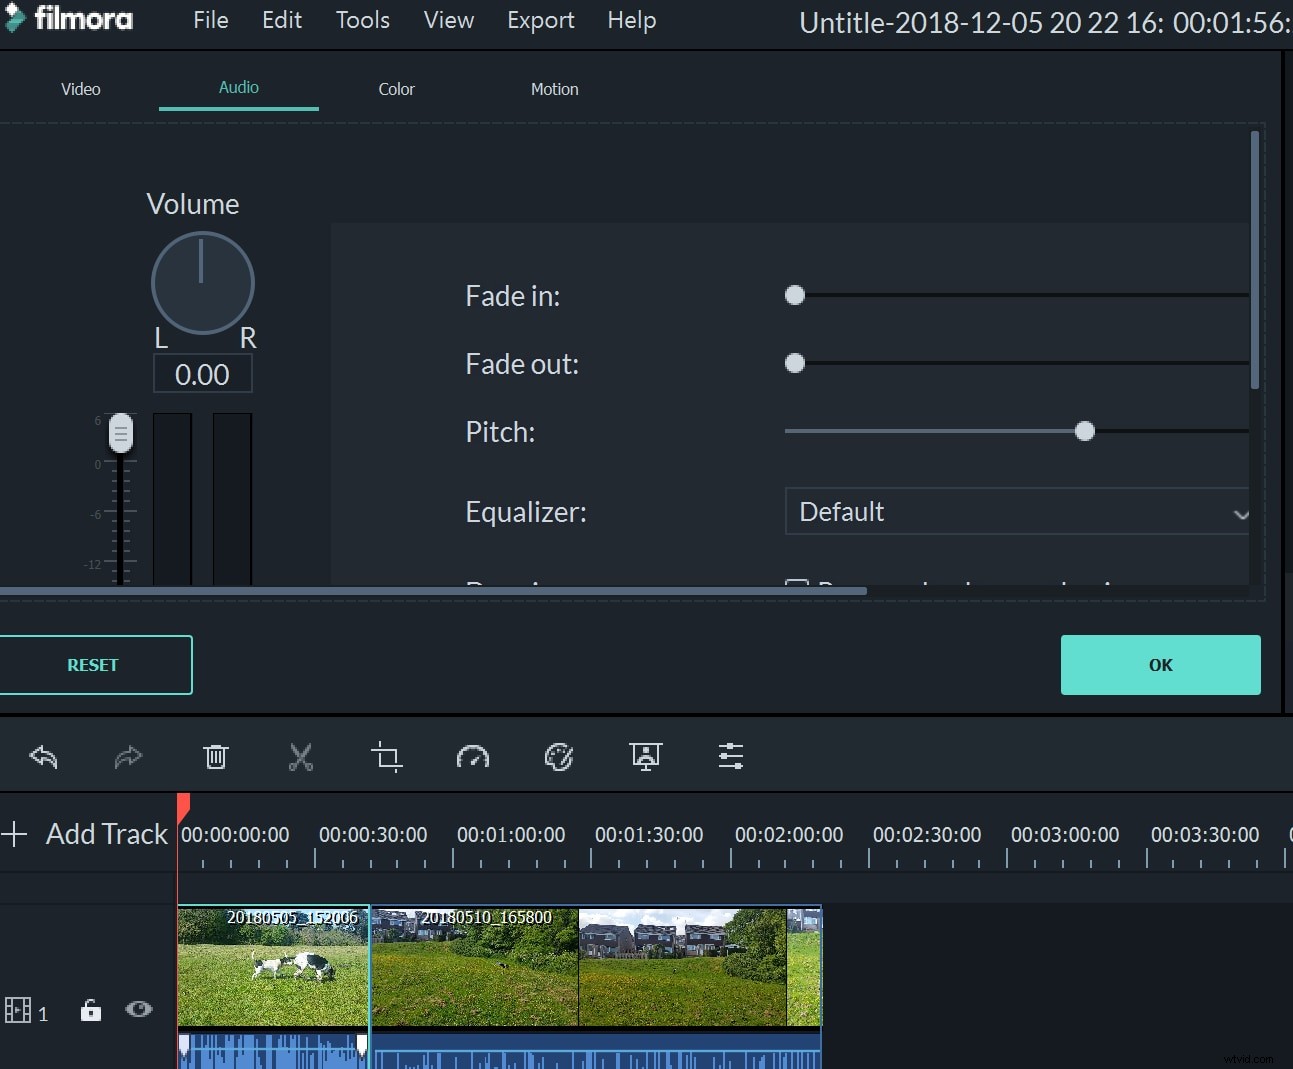Lock track 1 with the padlock toggle

point(90,1010)
